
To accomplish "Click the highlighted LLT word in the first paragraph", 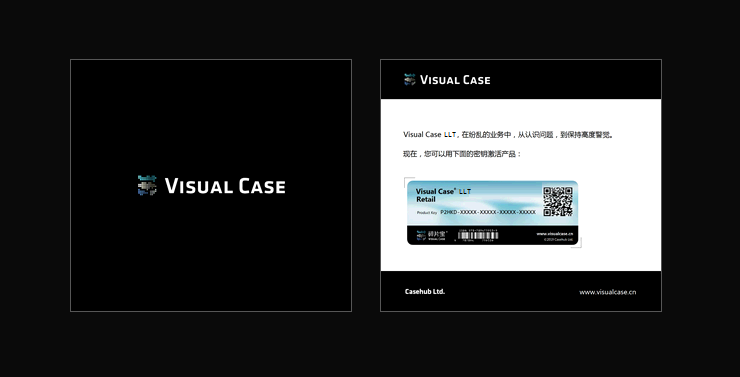I will click(x=450, y=134).
